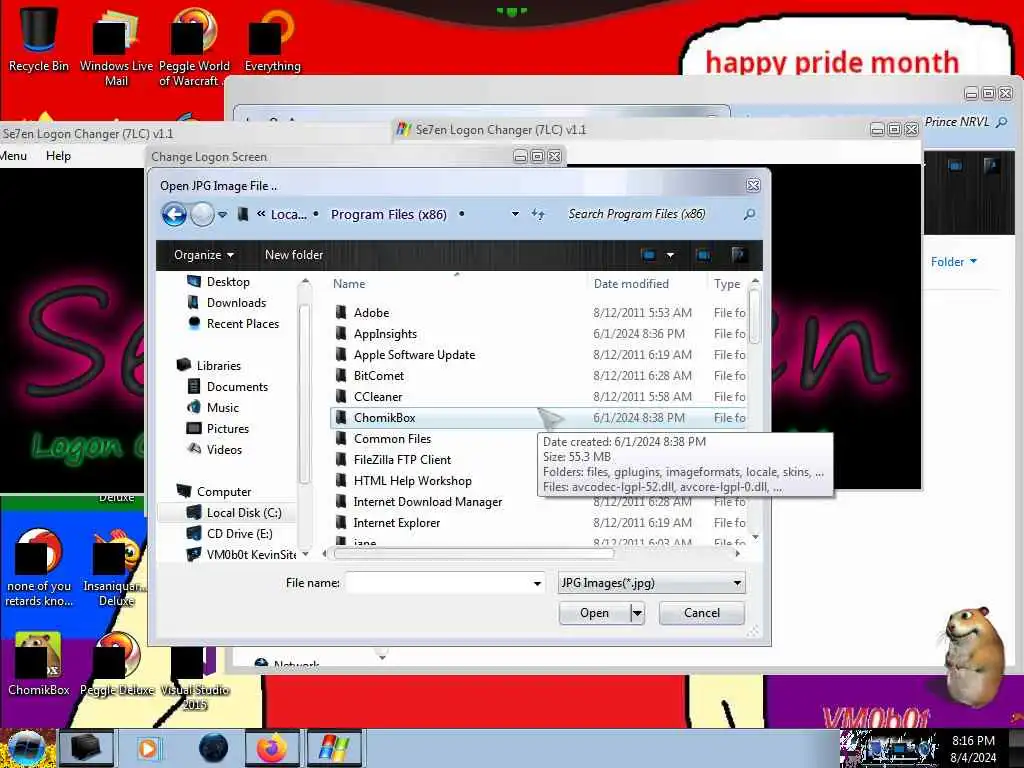
Task: Open Menu in Se7en Logon Changer window
Action: (x=13, y=155)
